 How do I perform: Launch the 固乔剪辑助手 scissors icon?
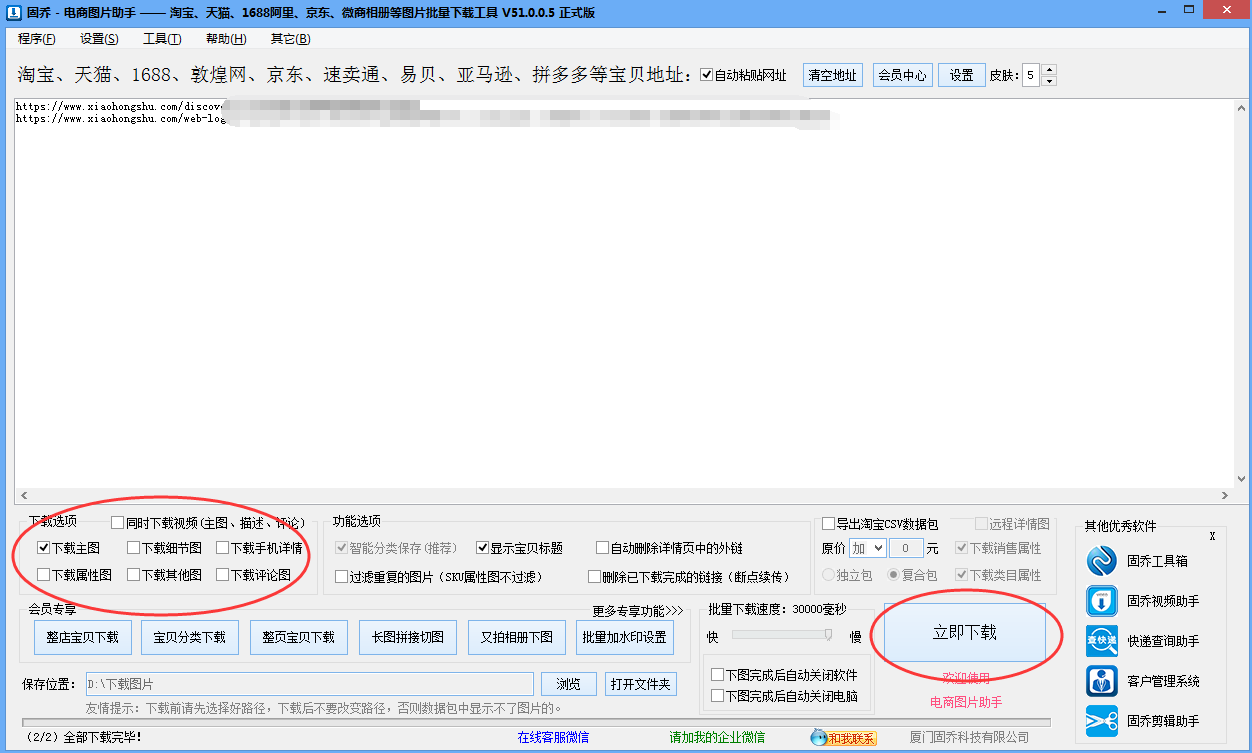1102,721
